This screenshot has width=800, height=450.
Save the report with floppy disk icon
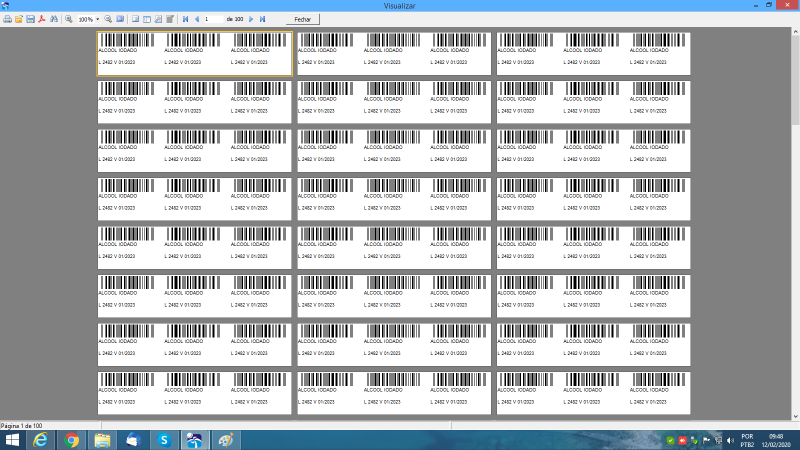pos(31,19)
